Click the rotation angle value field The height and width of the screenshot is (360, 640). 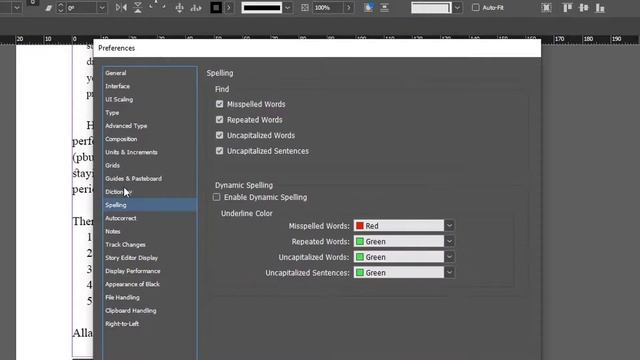coord(82,8)
